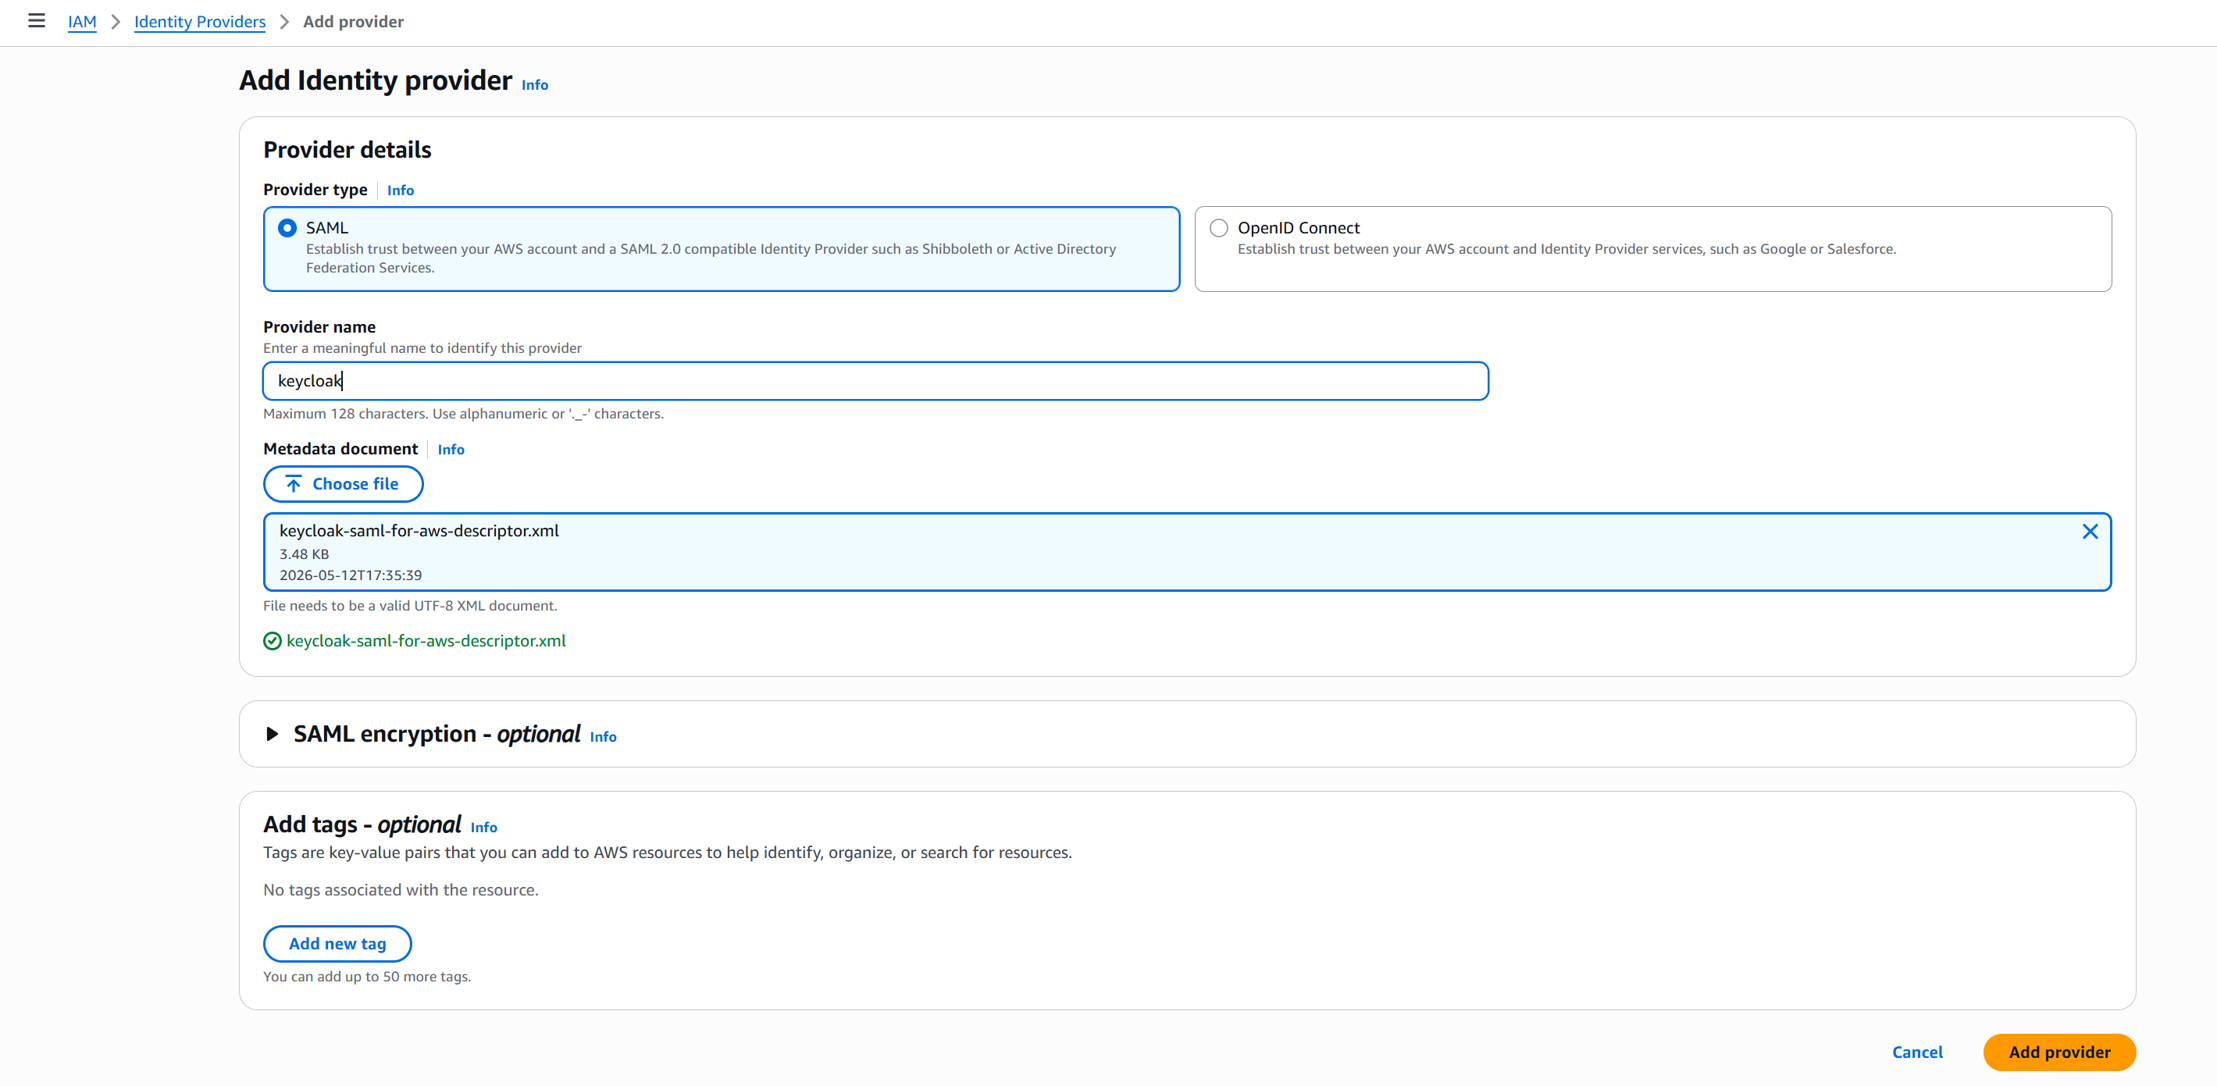Click the Add provider button
Image resolution: width=2217 pixels, height=1086 pixels.
click(2059, 1052)
